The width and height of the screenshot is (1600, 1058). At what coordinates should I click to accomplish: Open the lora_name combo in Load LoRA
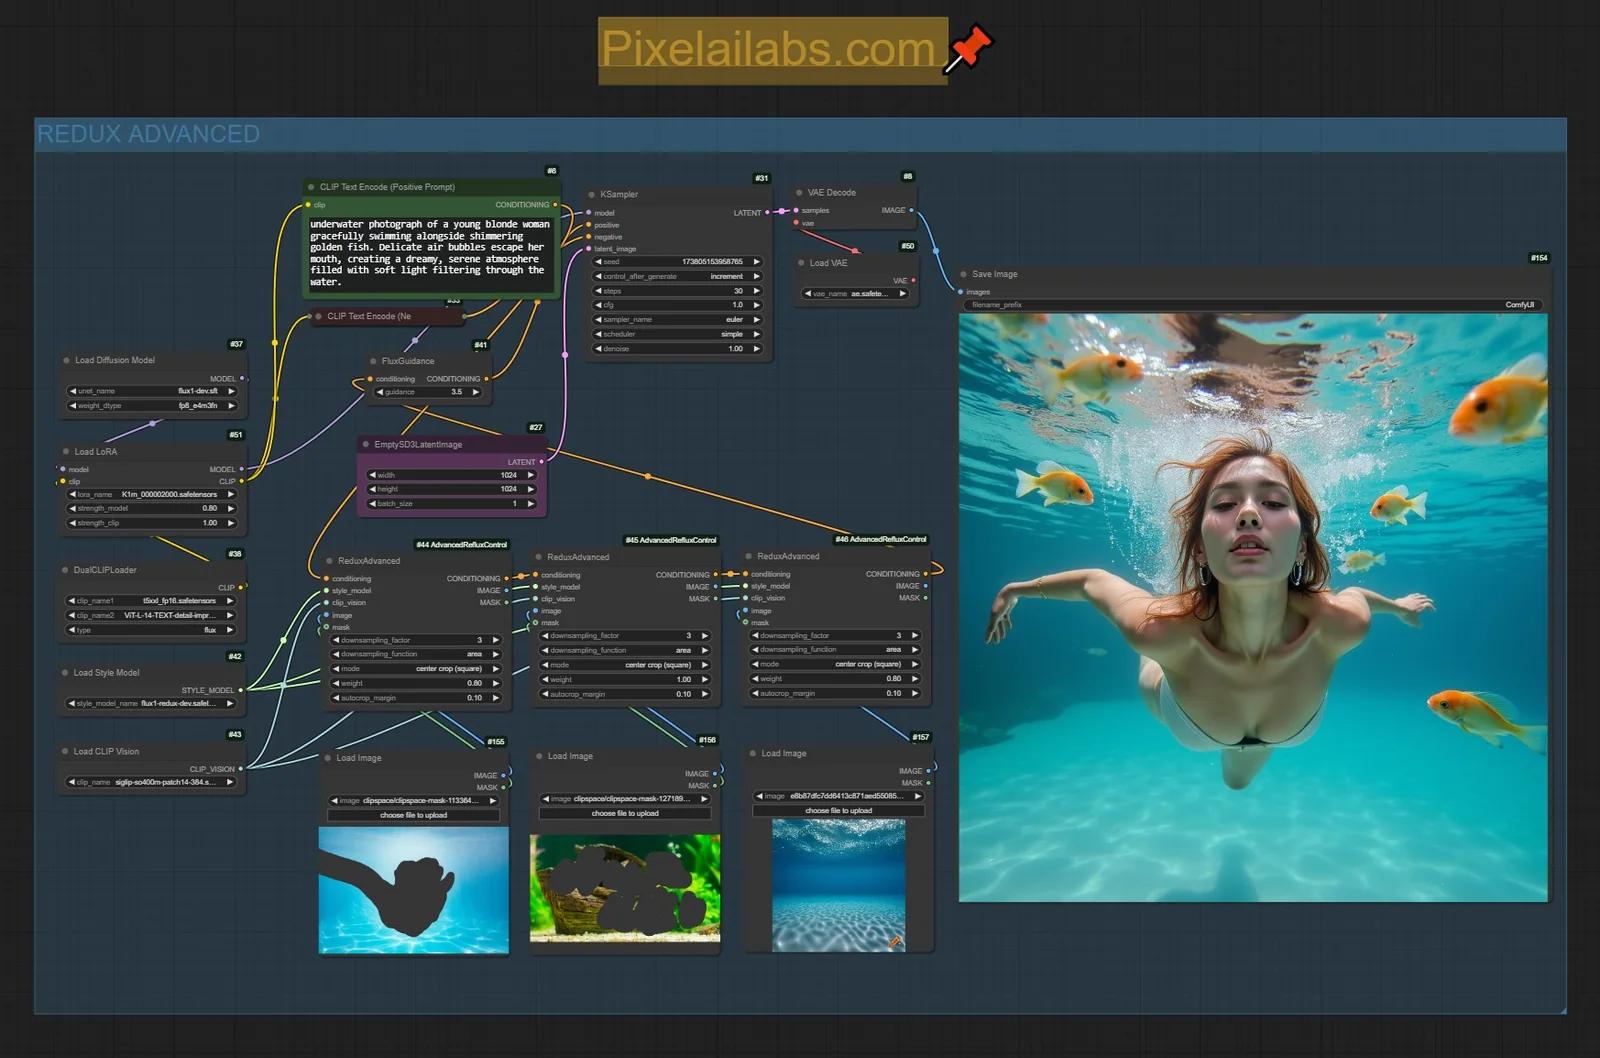(x=151, y=494)
